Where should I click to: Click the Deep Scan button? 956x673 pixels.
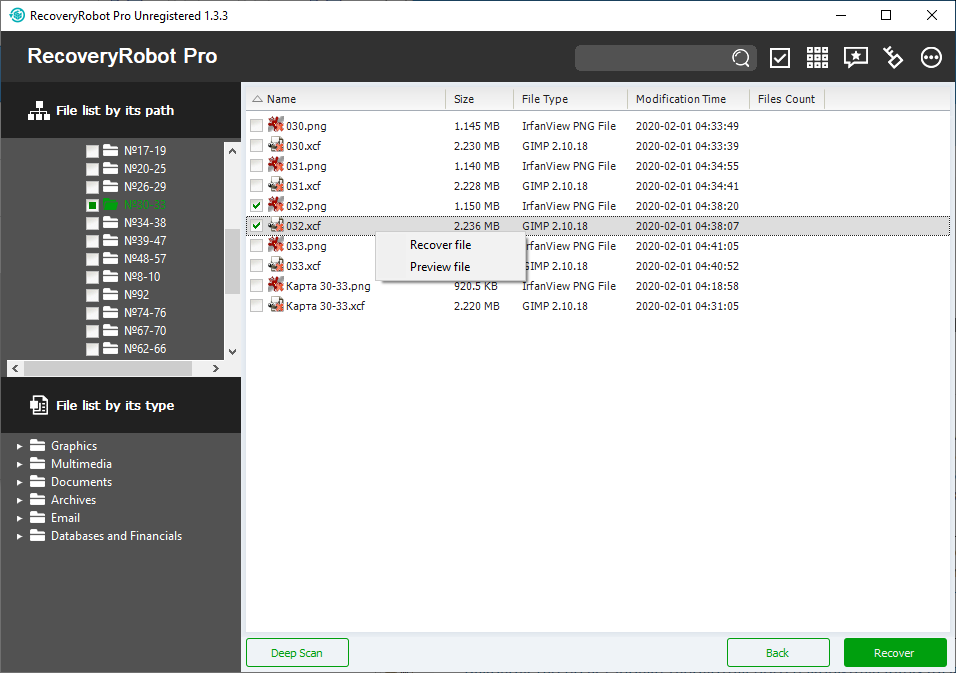(297, 653)
